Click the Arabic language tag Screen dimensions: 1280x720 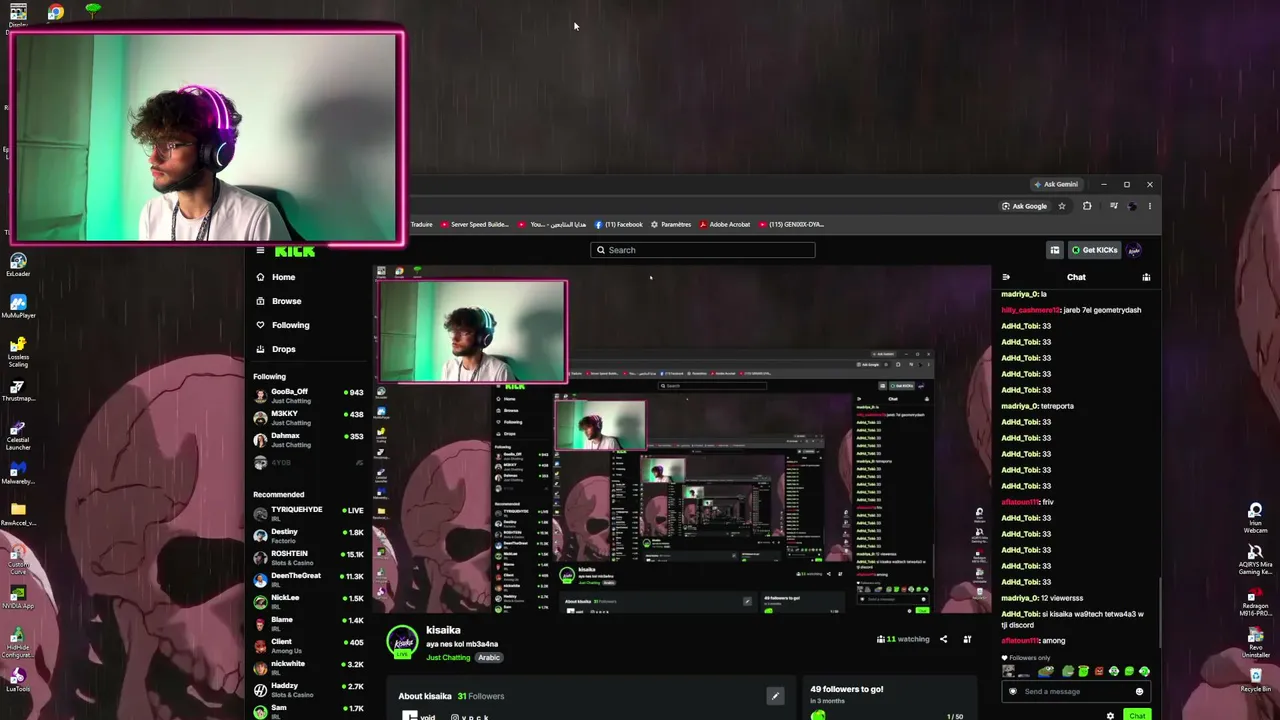tap(489, 658)
